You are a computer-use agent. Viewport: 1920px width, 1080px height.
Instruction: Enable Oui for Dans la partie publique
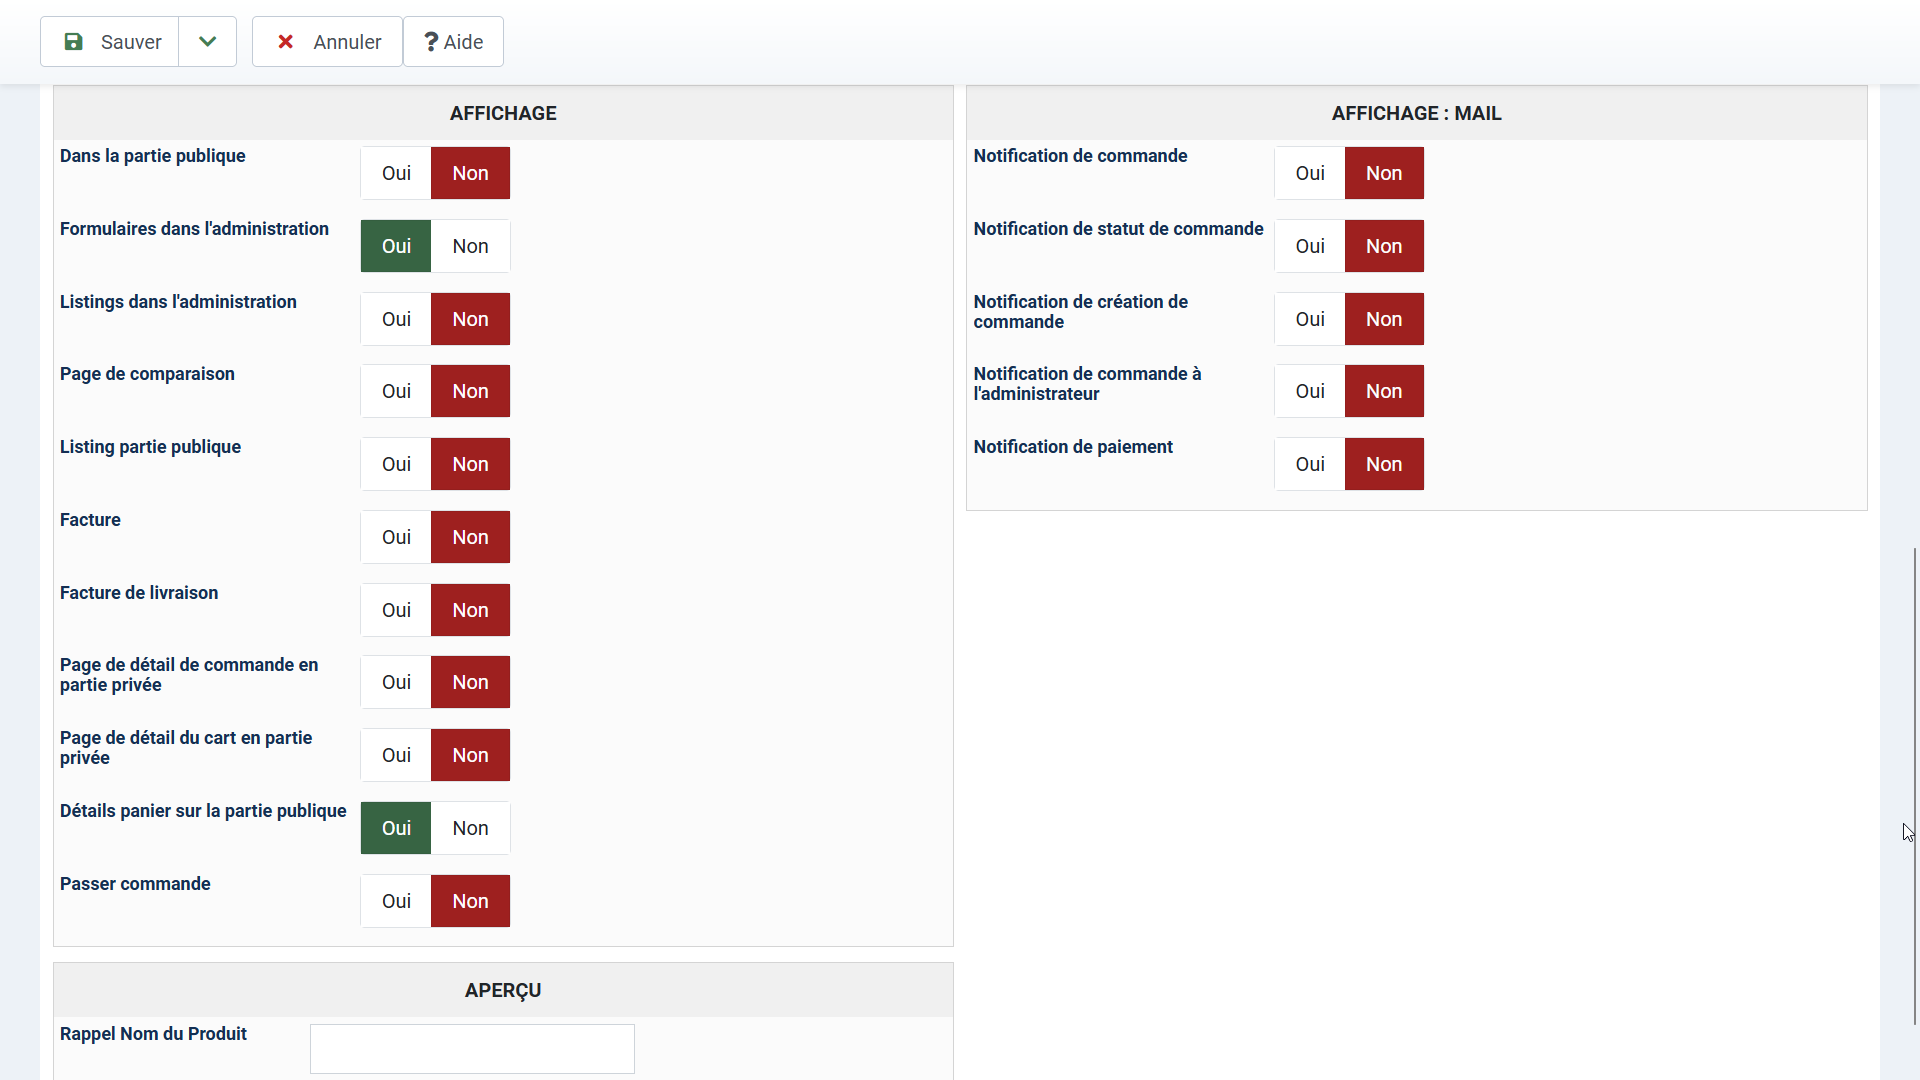pyautogui.click(x=396, y=173)
